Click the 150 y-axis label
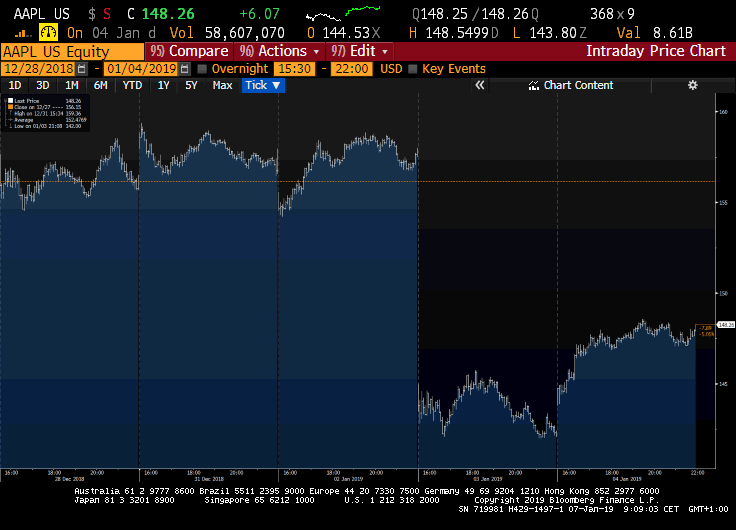The image size is (736, 530). pyautogui.click(x=723, y=293)
